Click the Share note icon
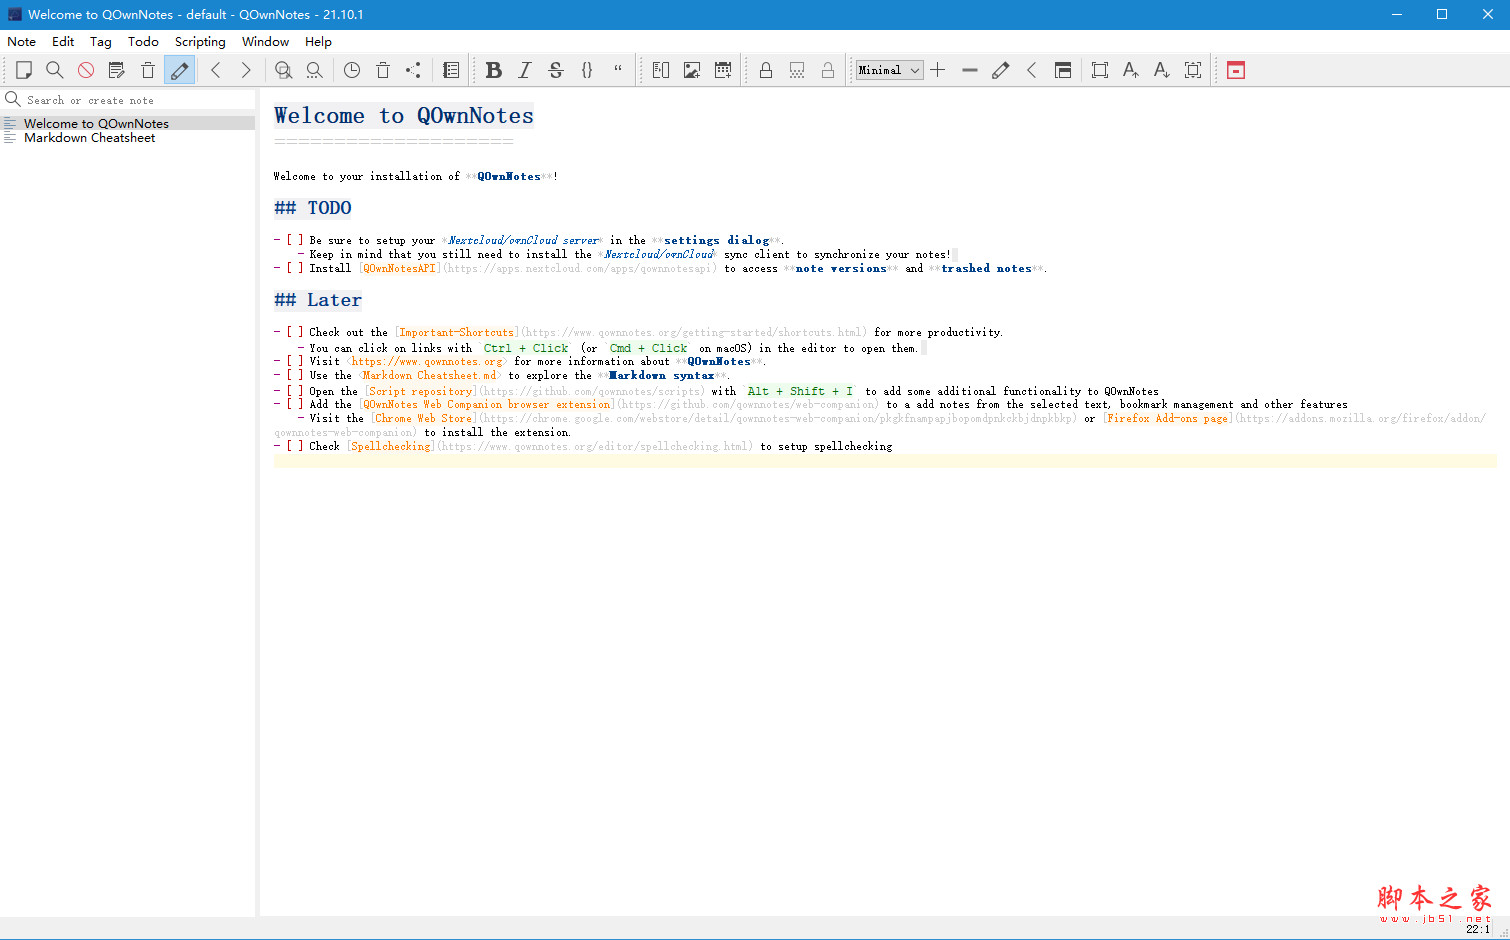 click(413, 70)
